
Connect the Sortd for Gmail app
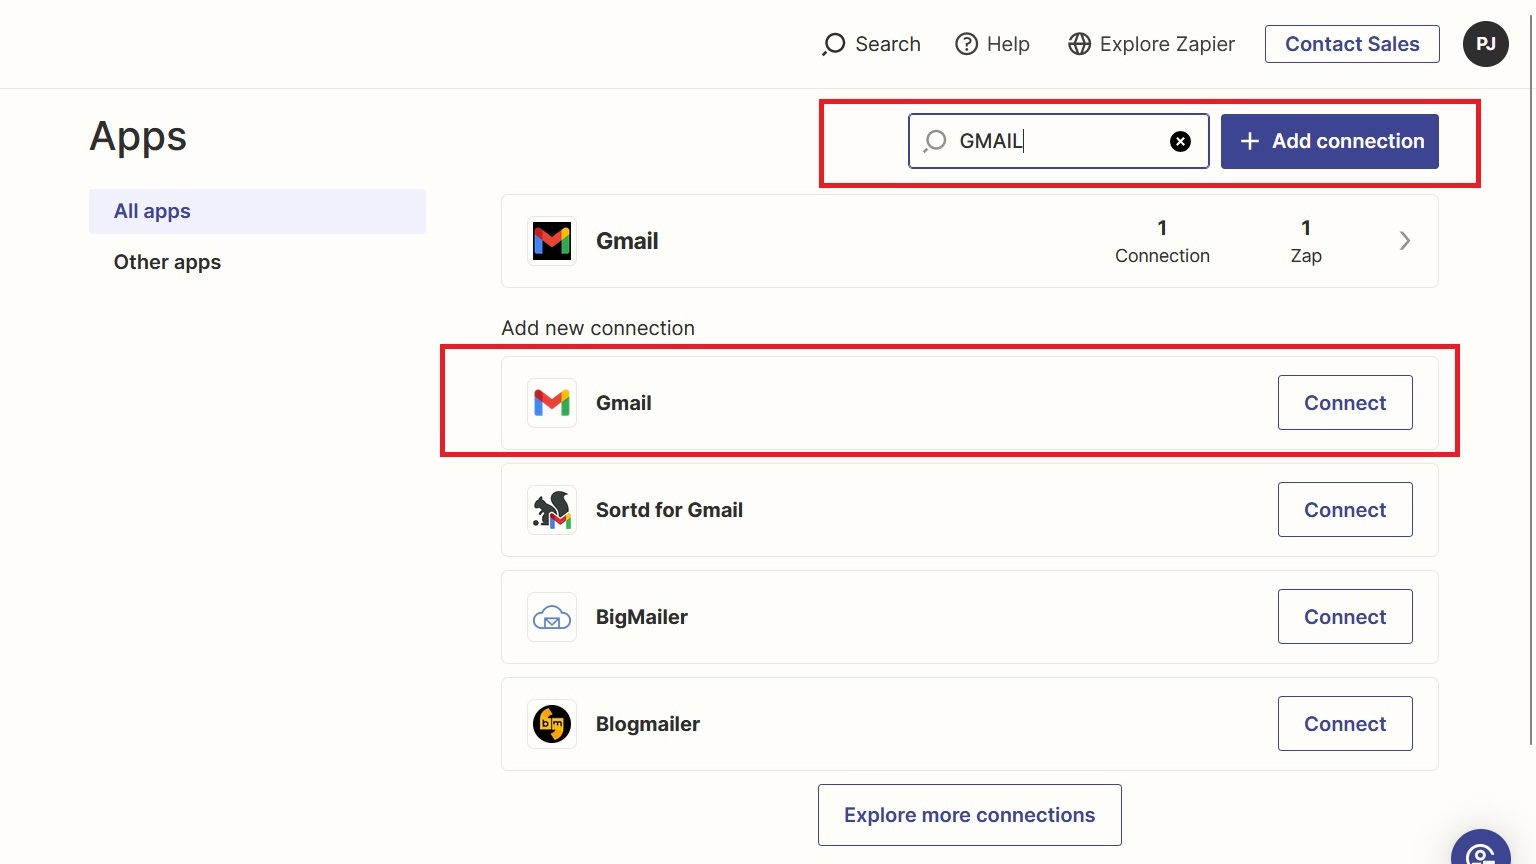click(1344, 510)
